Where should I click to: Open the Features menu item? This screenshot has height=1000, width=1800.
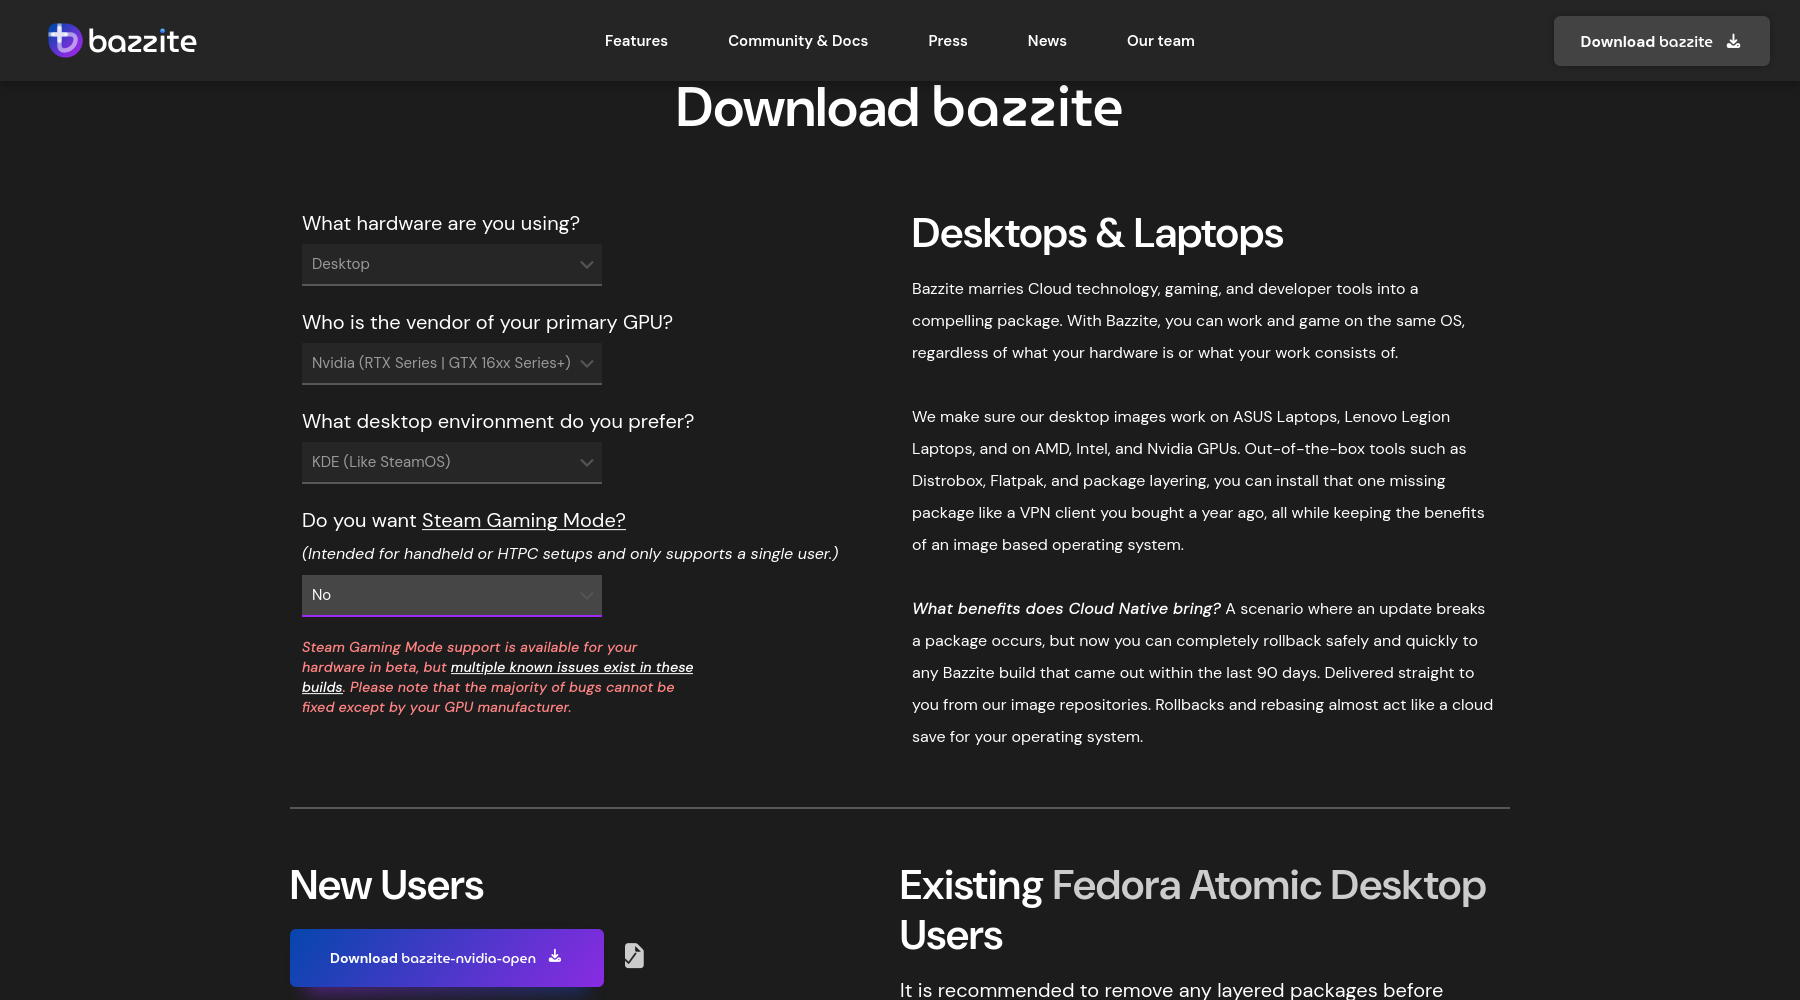(636, 41)
